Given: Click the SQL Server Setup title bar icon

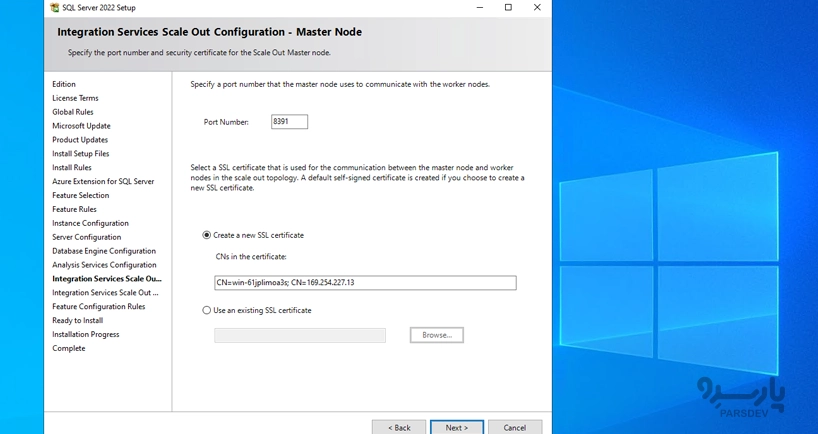Looking at the screenshot, I should point(54,7).
